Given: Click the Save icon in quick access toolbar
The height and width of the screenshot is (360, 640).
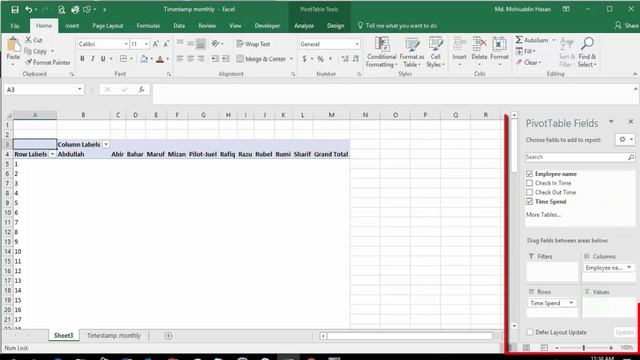Looking at the screenshot, I should point(15,9).
